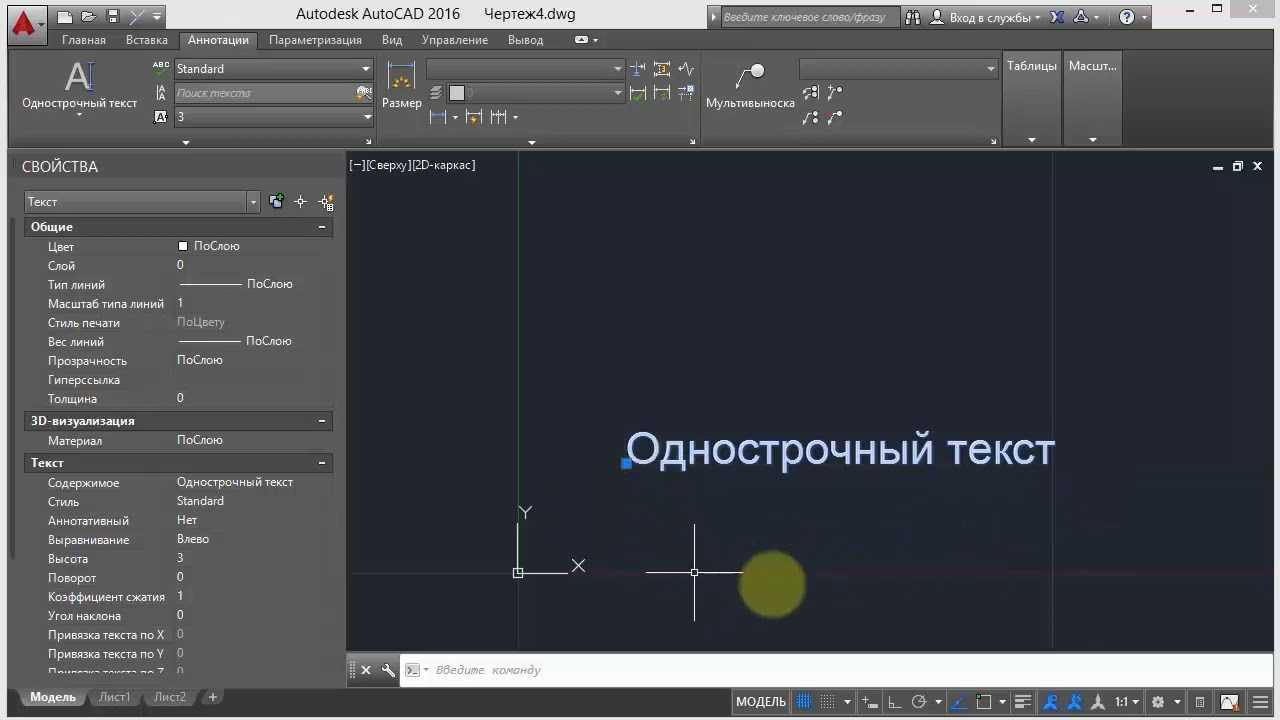Toggle annotation objects visibility in status bar
Viewport: 1280px width, 720px height.
coord(1051,702)
